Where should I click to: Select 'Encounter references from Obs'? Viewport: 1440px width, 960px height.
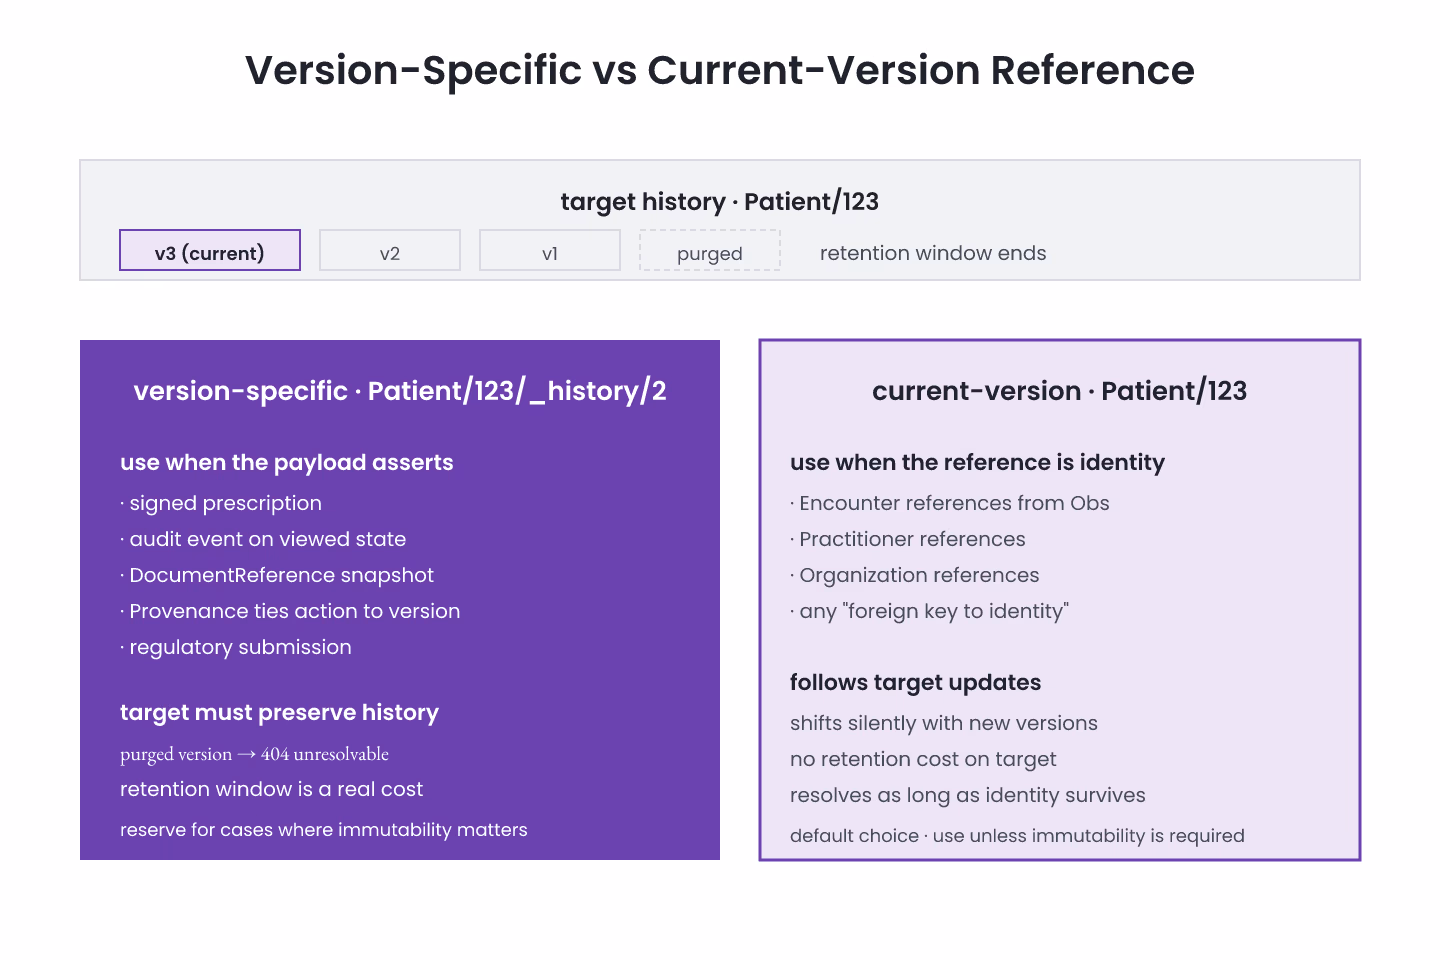tap(950, 503)
